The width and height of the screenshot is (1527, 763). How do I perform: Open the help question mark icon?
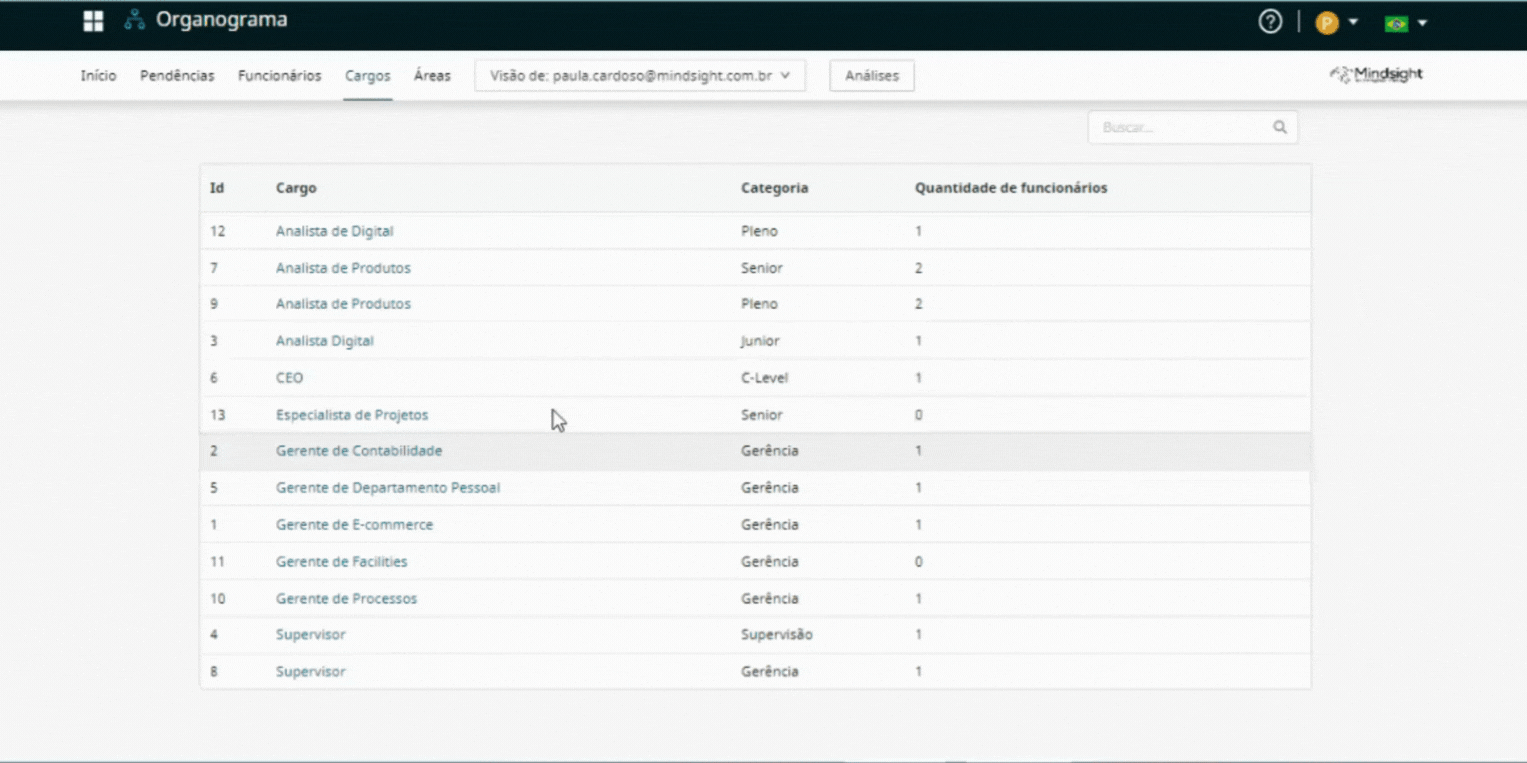tap(1270, 22)
